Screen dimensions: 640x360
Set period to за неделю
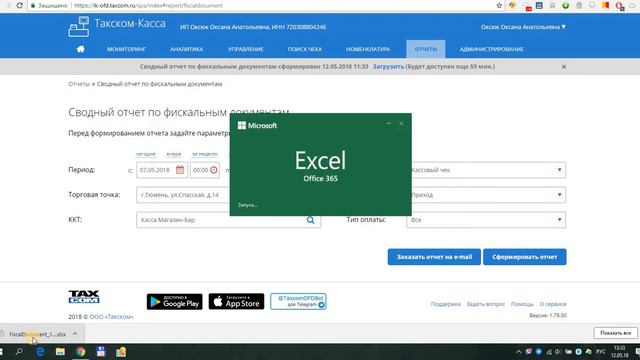204,154
